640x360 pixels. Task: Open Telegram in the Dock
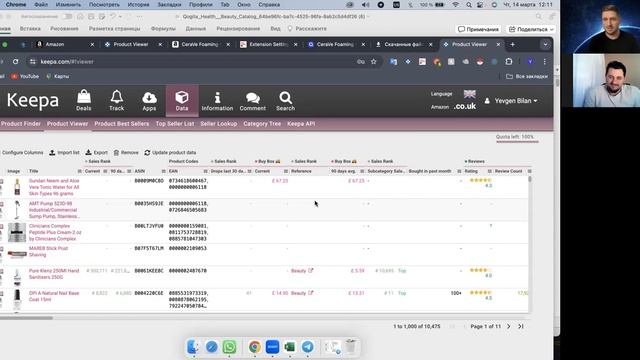click(x=308, y=347)
